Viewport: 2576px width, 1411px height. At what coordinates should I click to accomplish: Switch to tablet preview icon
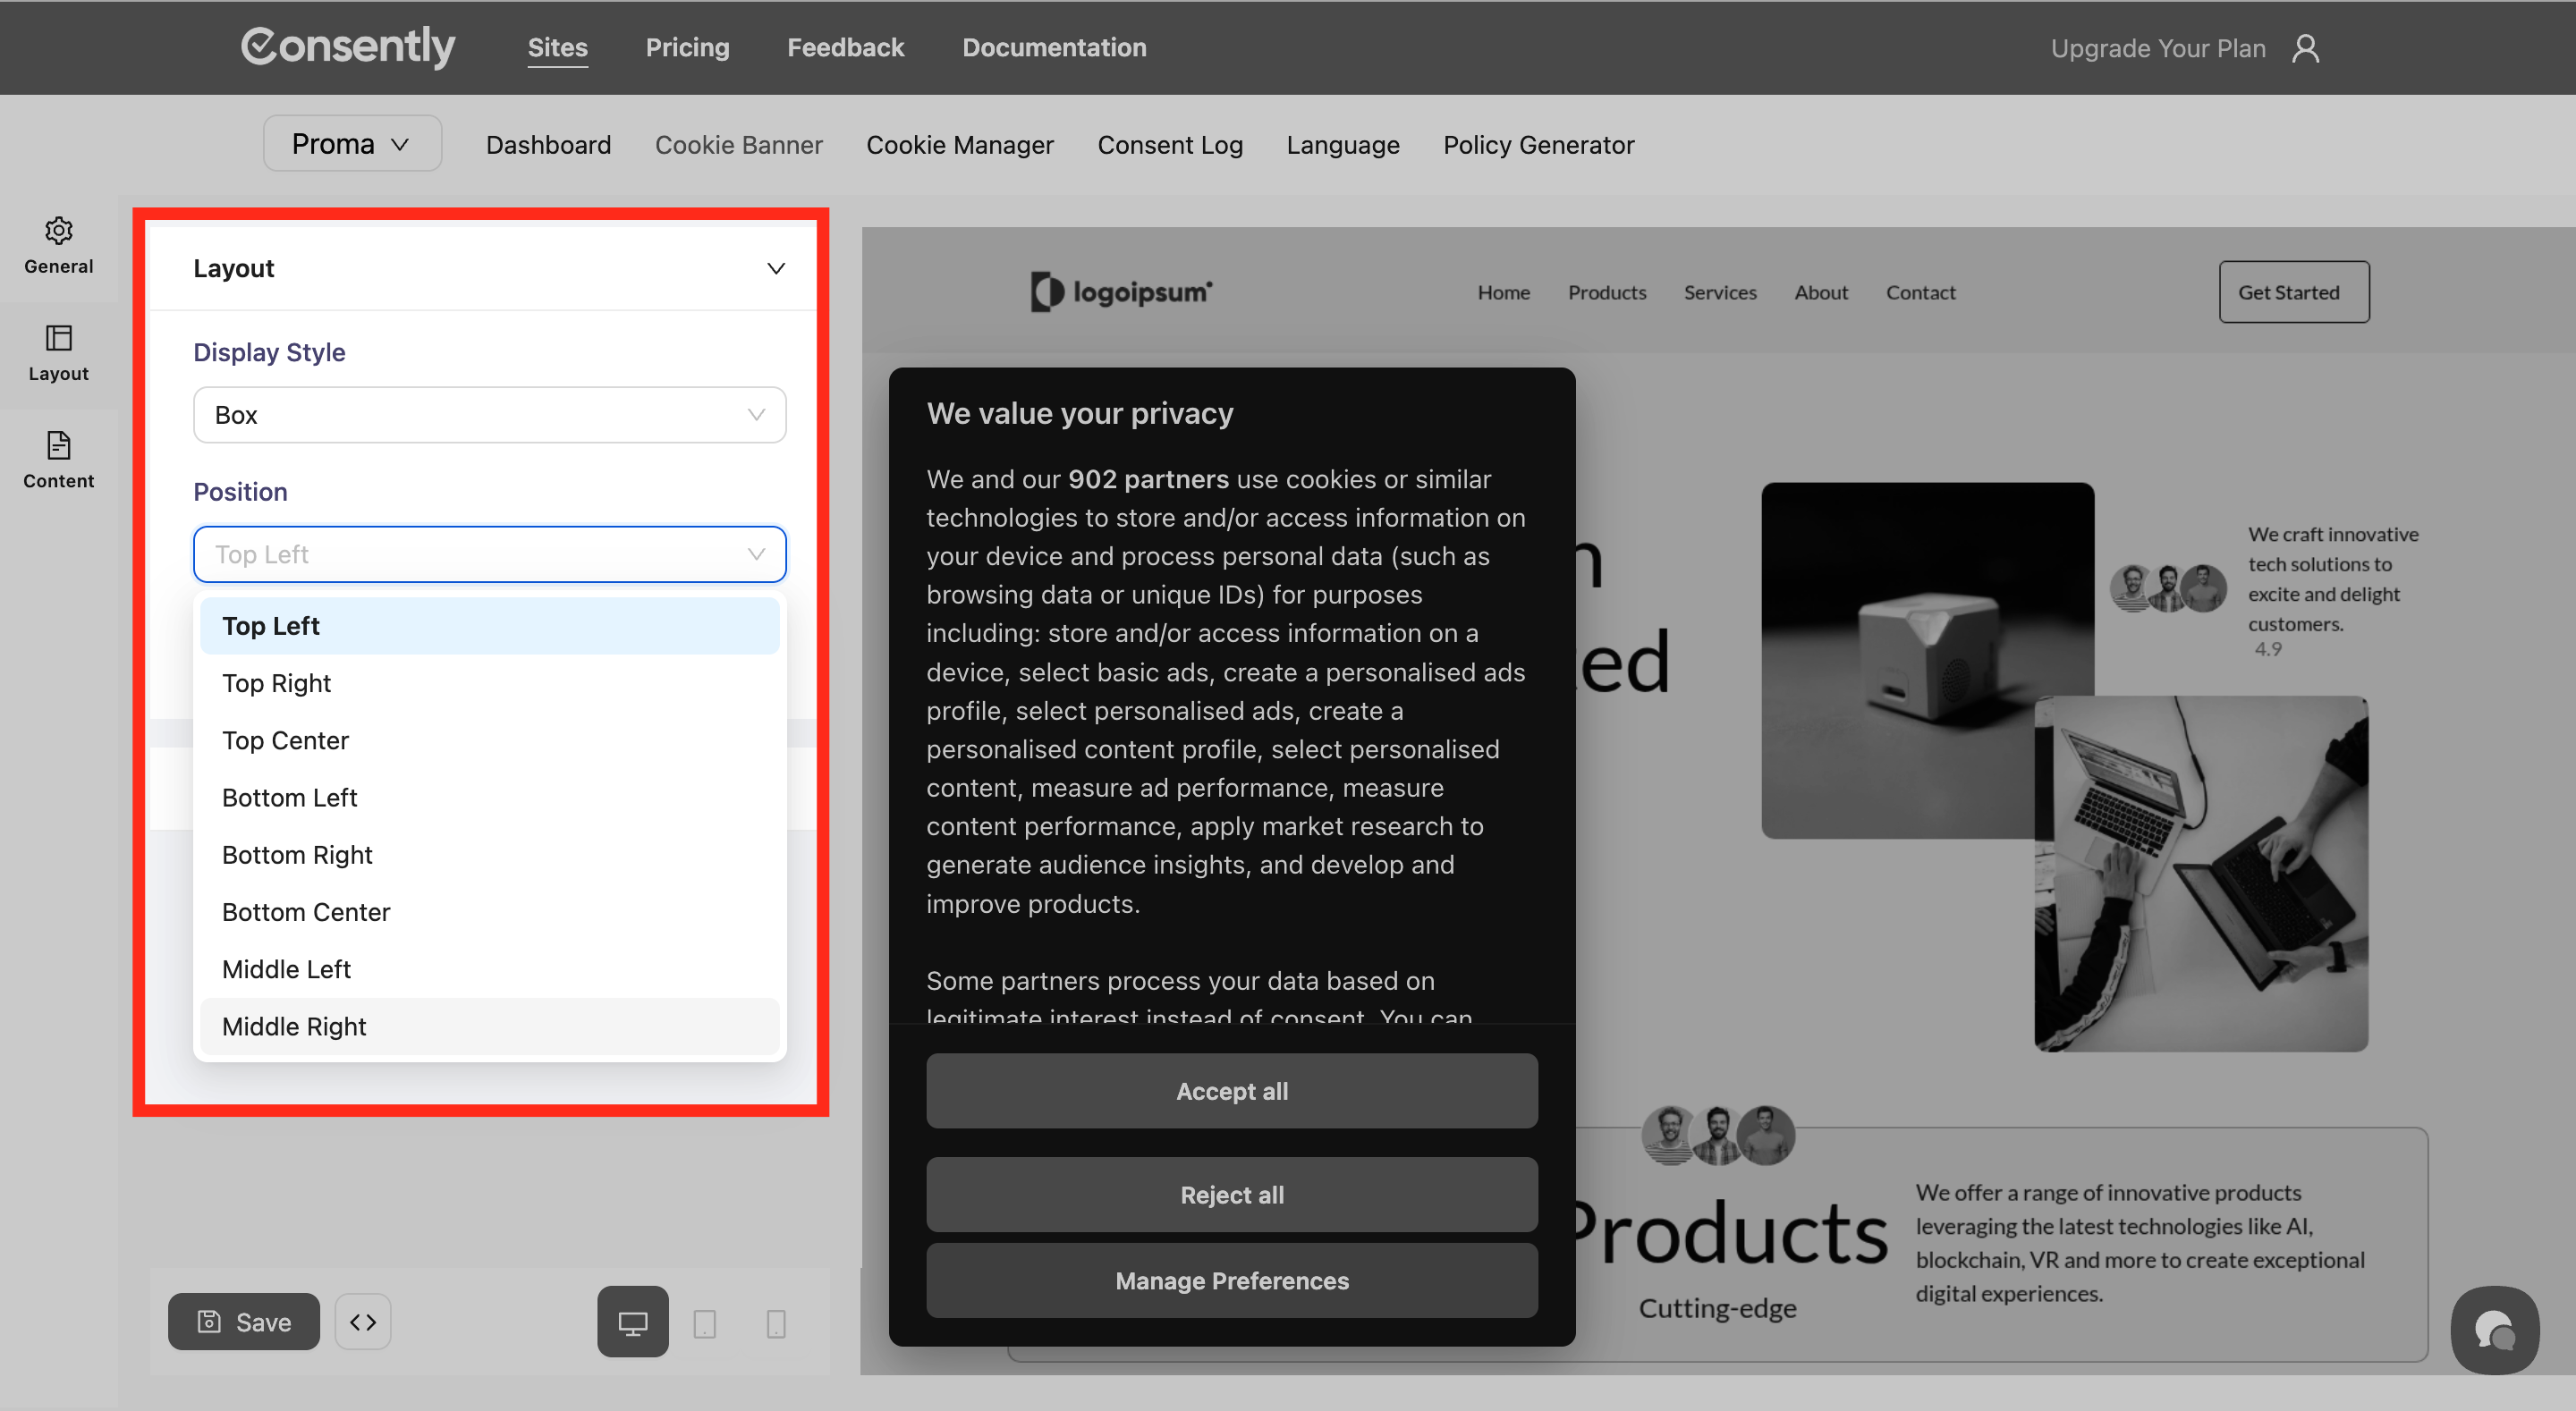[x=705, y=1323]
